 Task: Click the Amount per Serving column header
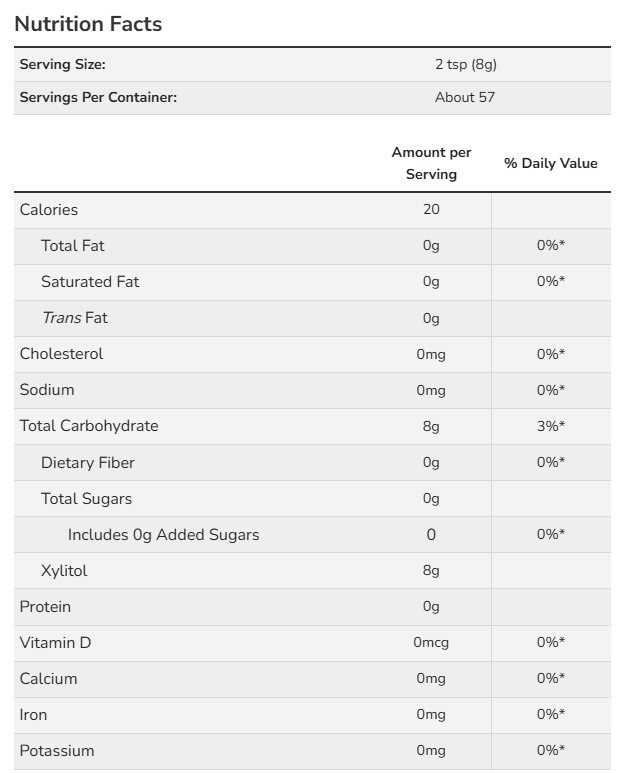click(431, 163)
